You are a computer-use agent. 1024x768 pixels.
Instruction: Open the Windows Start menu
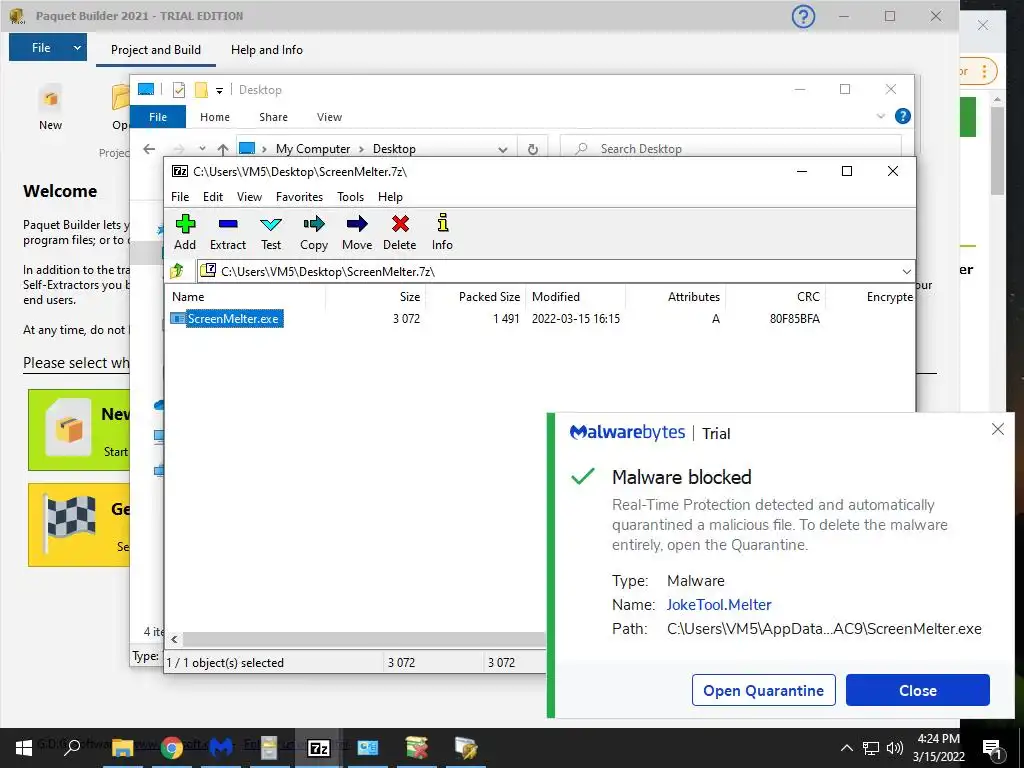point(24,747)
